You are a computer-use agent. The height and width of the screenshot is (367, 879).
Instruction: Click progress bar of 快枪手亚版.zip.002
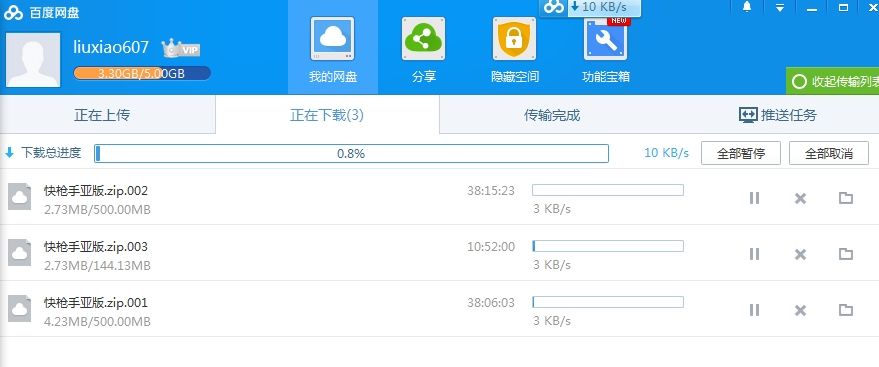coord(608,190)
